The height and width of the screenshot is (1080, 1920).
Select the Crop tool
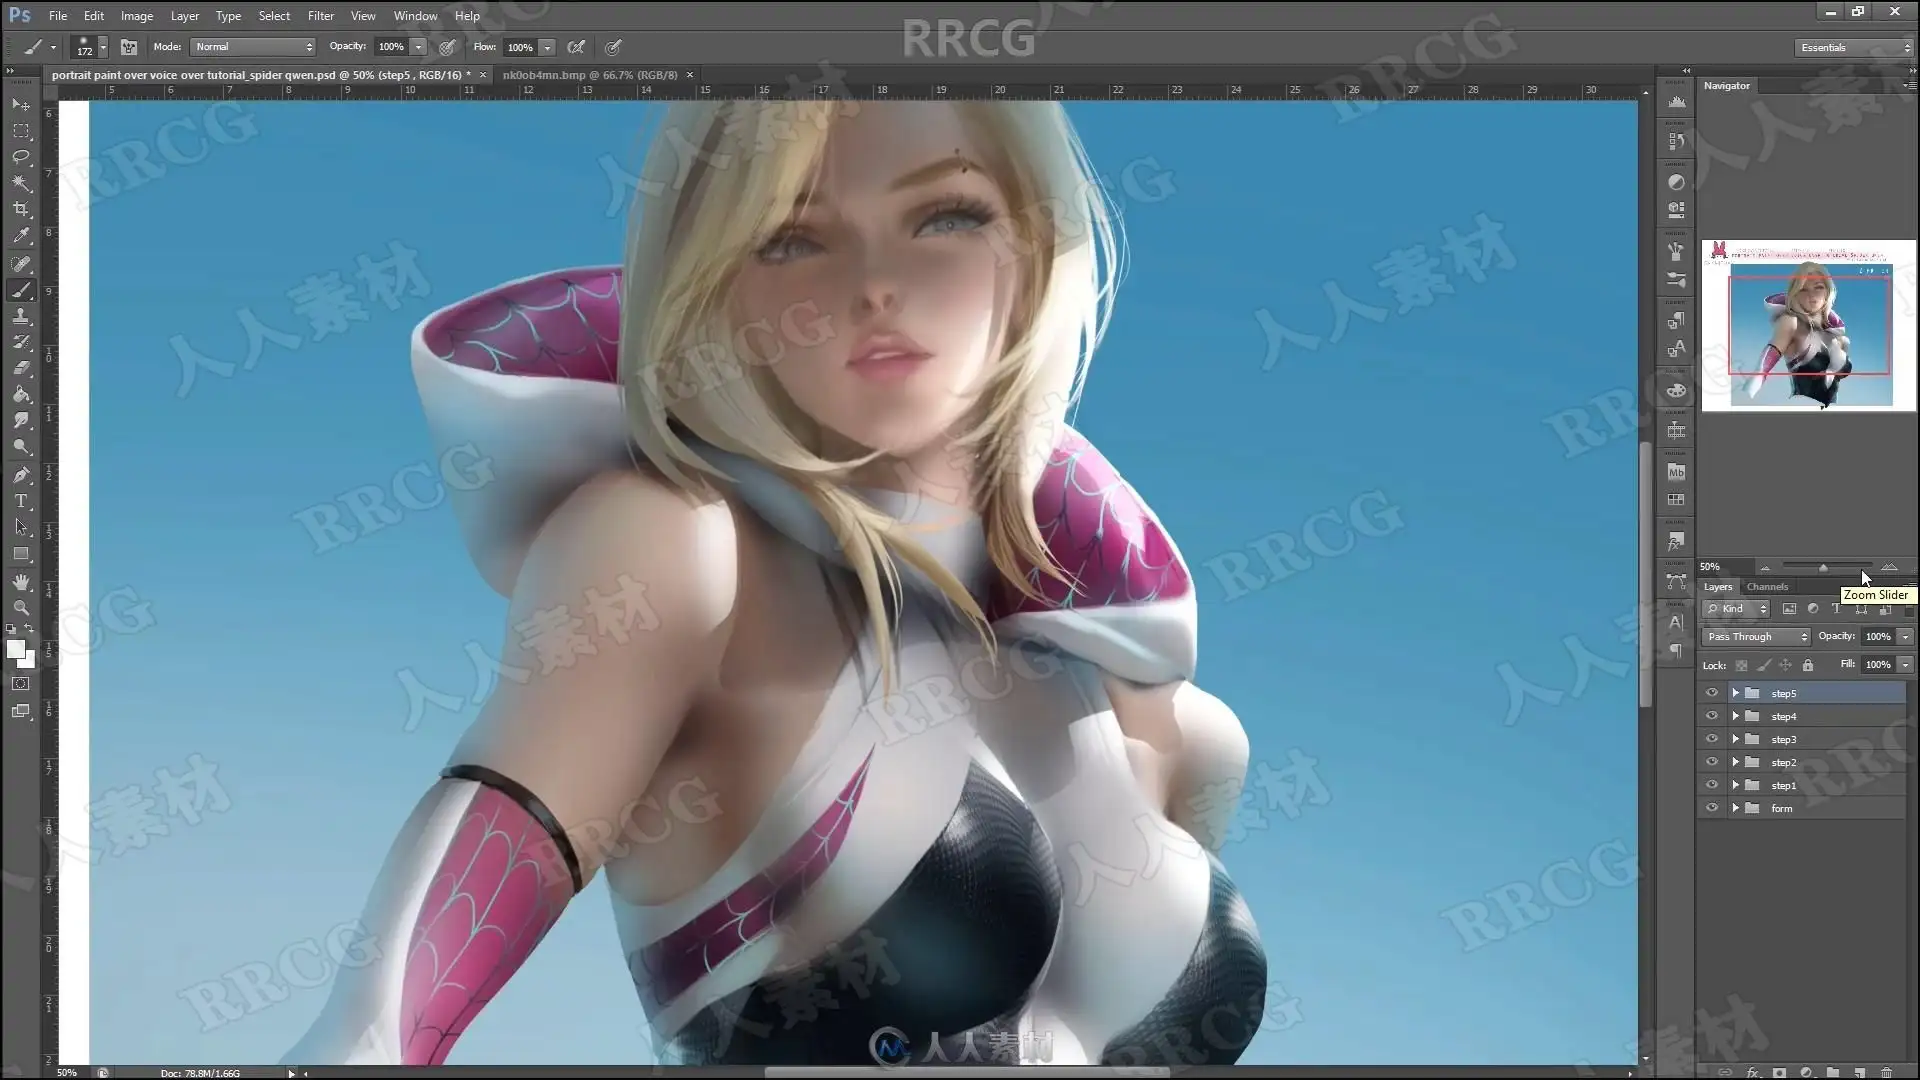tap(21, 209)
